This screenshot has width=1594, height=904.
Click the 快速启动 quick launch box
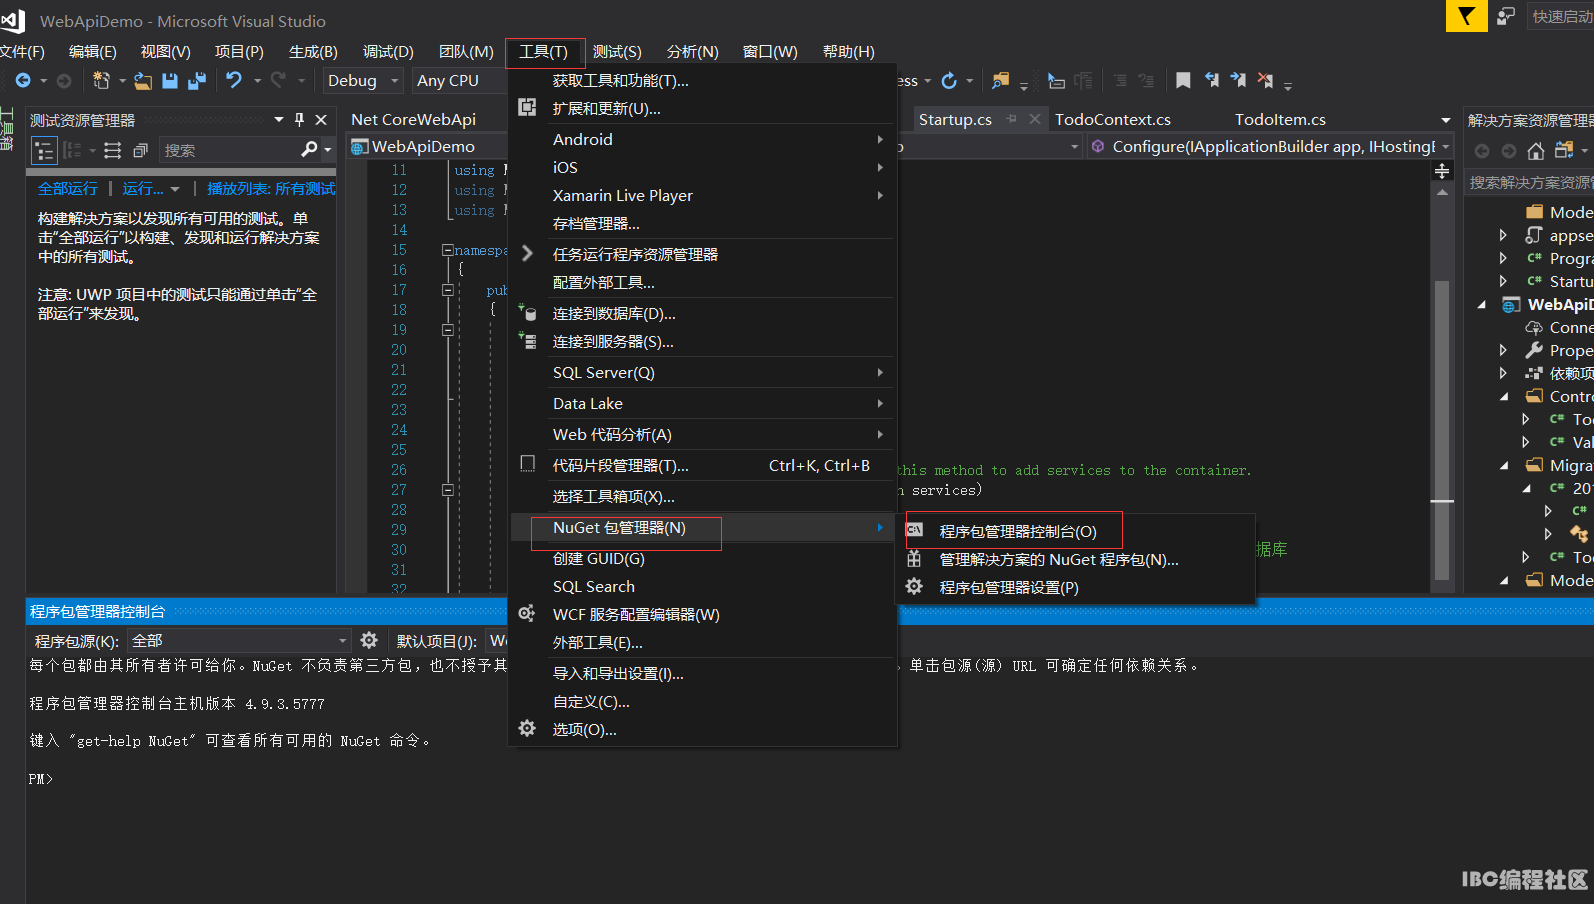click(1560, 16)
